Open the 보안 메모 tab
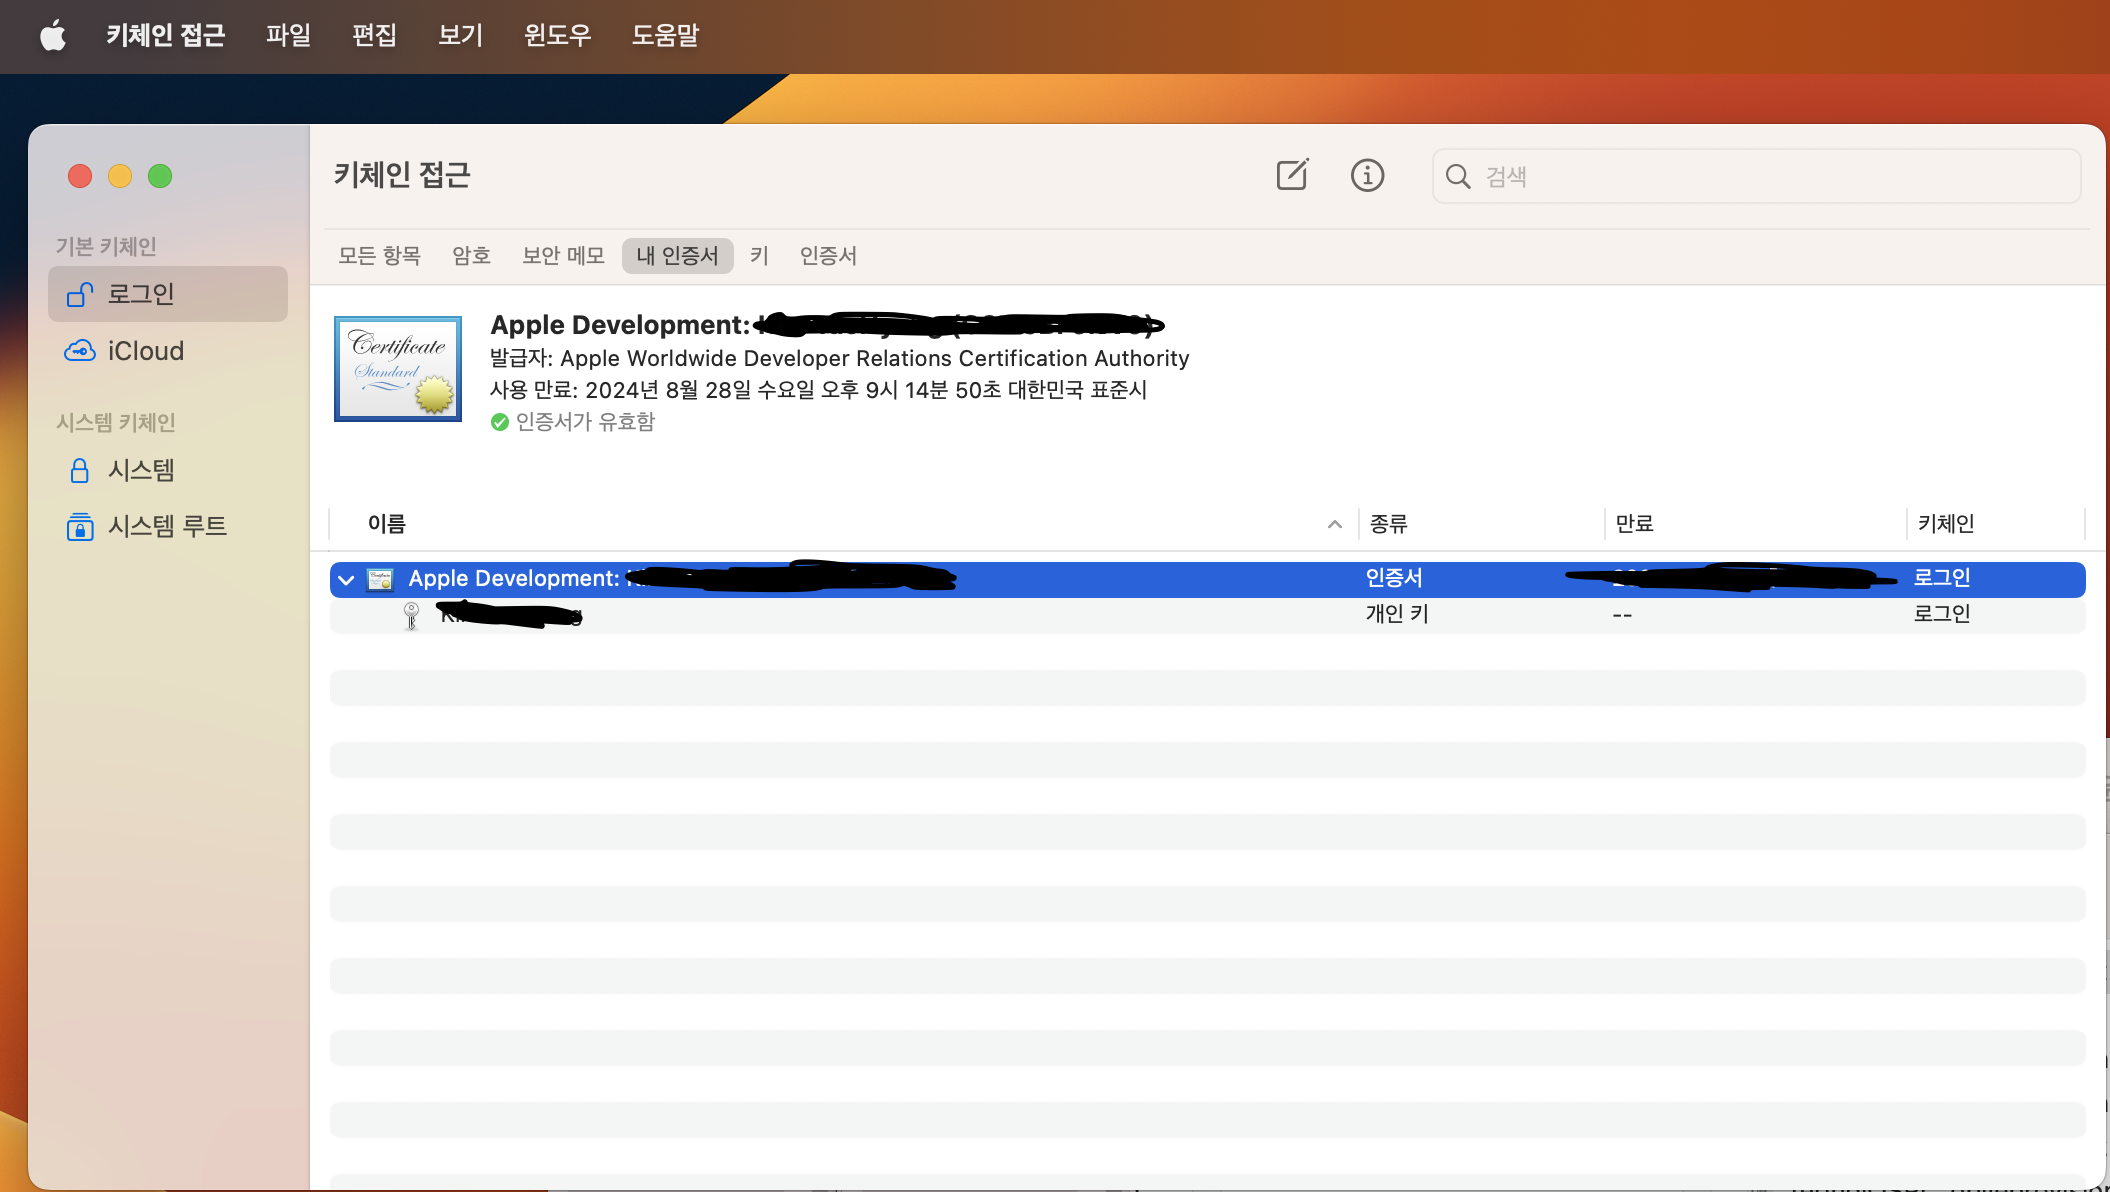The height and width of the screenshot is (1192, 2110). tap(563, 256)
